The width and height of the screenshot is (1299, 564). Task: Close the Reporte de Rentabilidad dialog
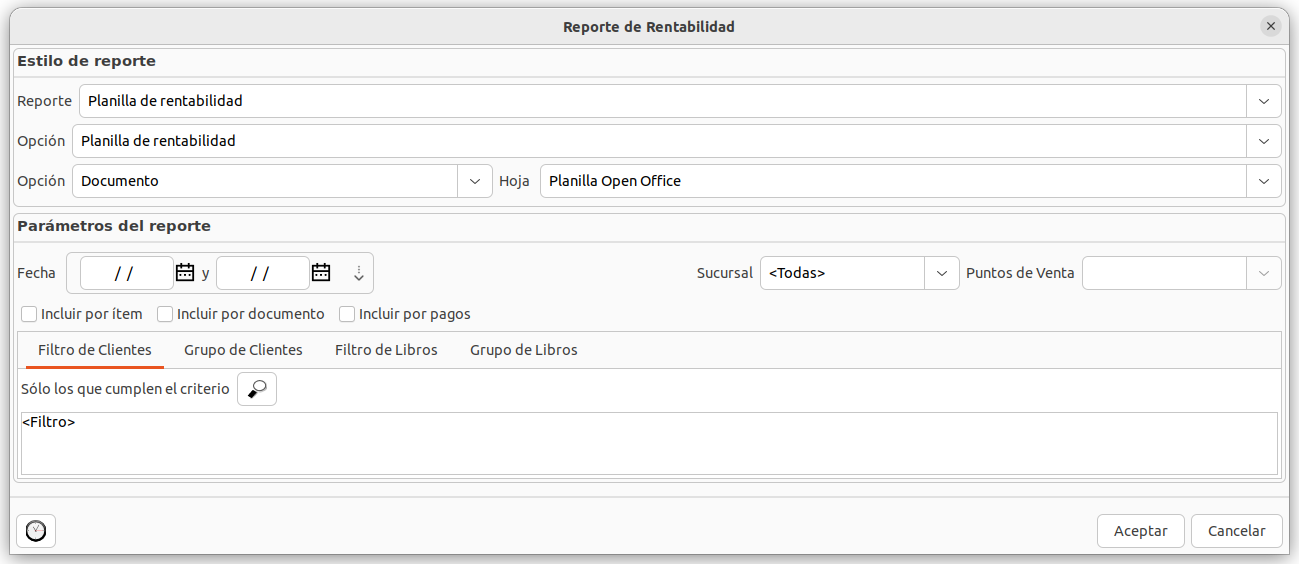click(1271, 27)
